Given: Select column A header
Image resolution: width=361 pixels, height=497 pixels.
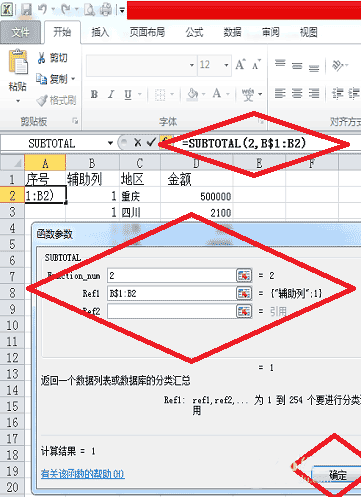Looking at the screenshot, I should (45, 163).
